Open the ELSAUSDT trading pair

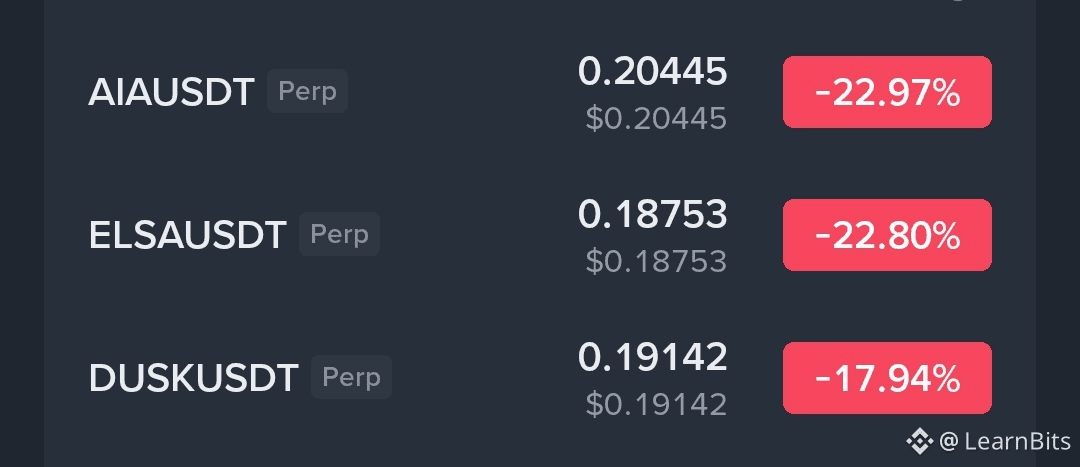point(188,236)
